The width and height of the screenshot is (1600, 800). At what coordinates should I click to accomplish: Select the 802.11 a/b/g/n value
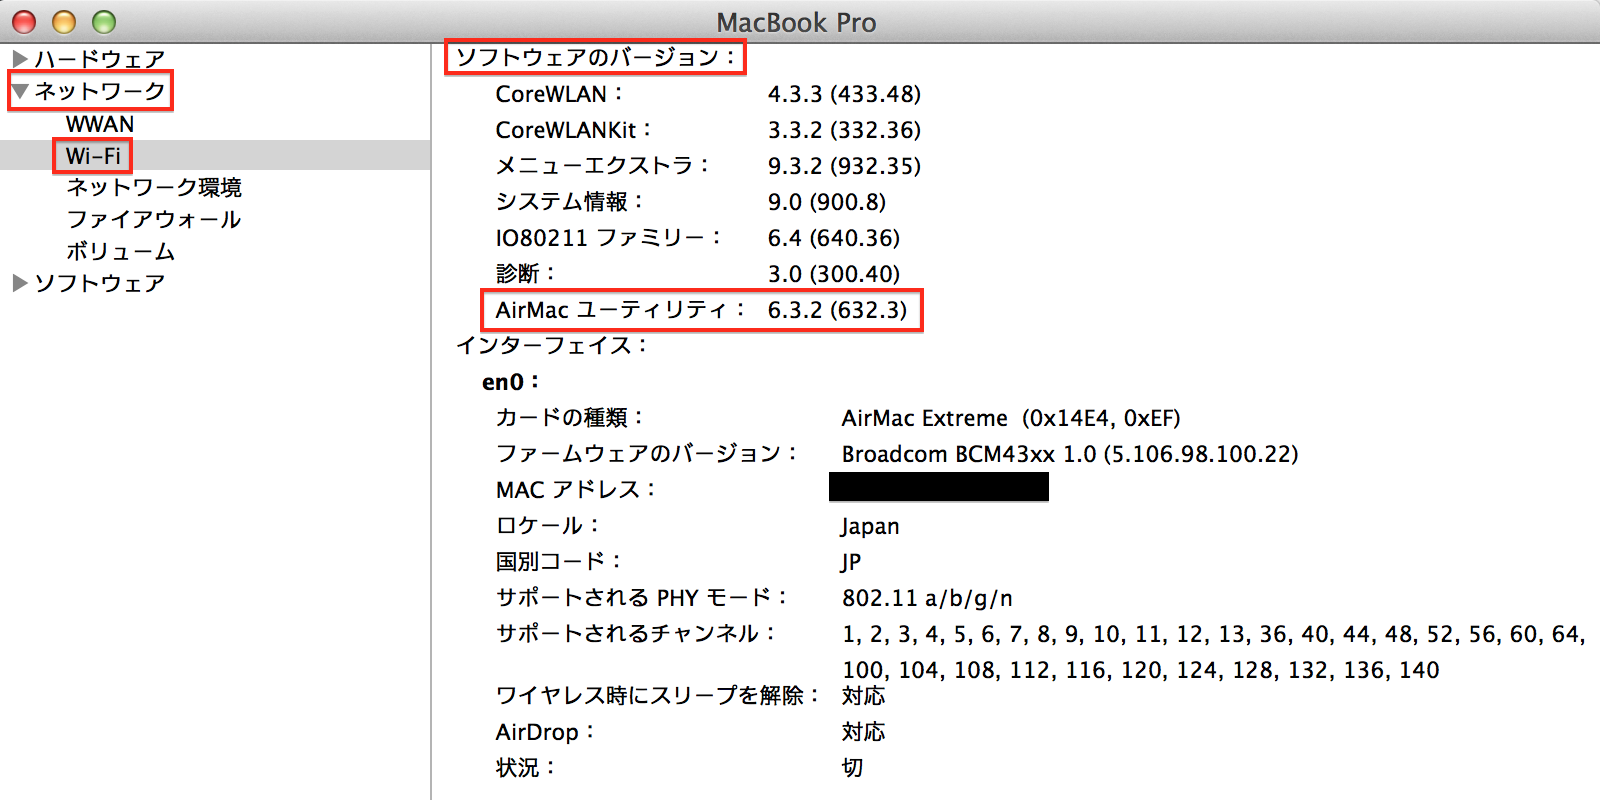[x=927, y=598]
